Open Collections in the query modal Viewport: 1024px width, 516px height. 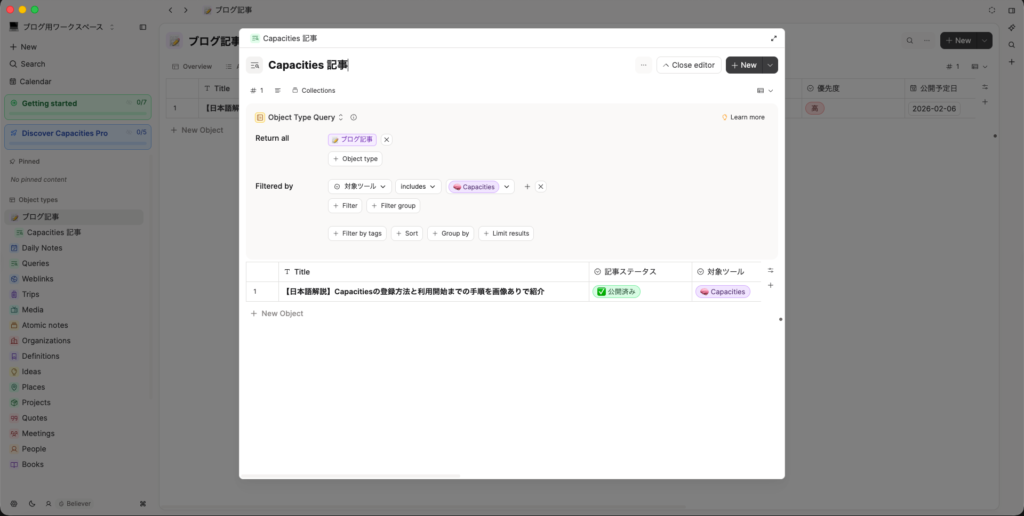[313, 91]
